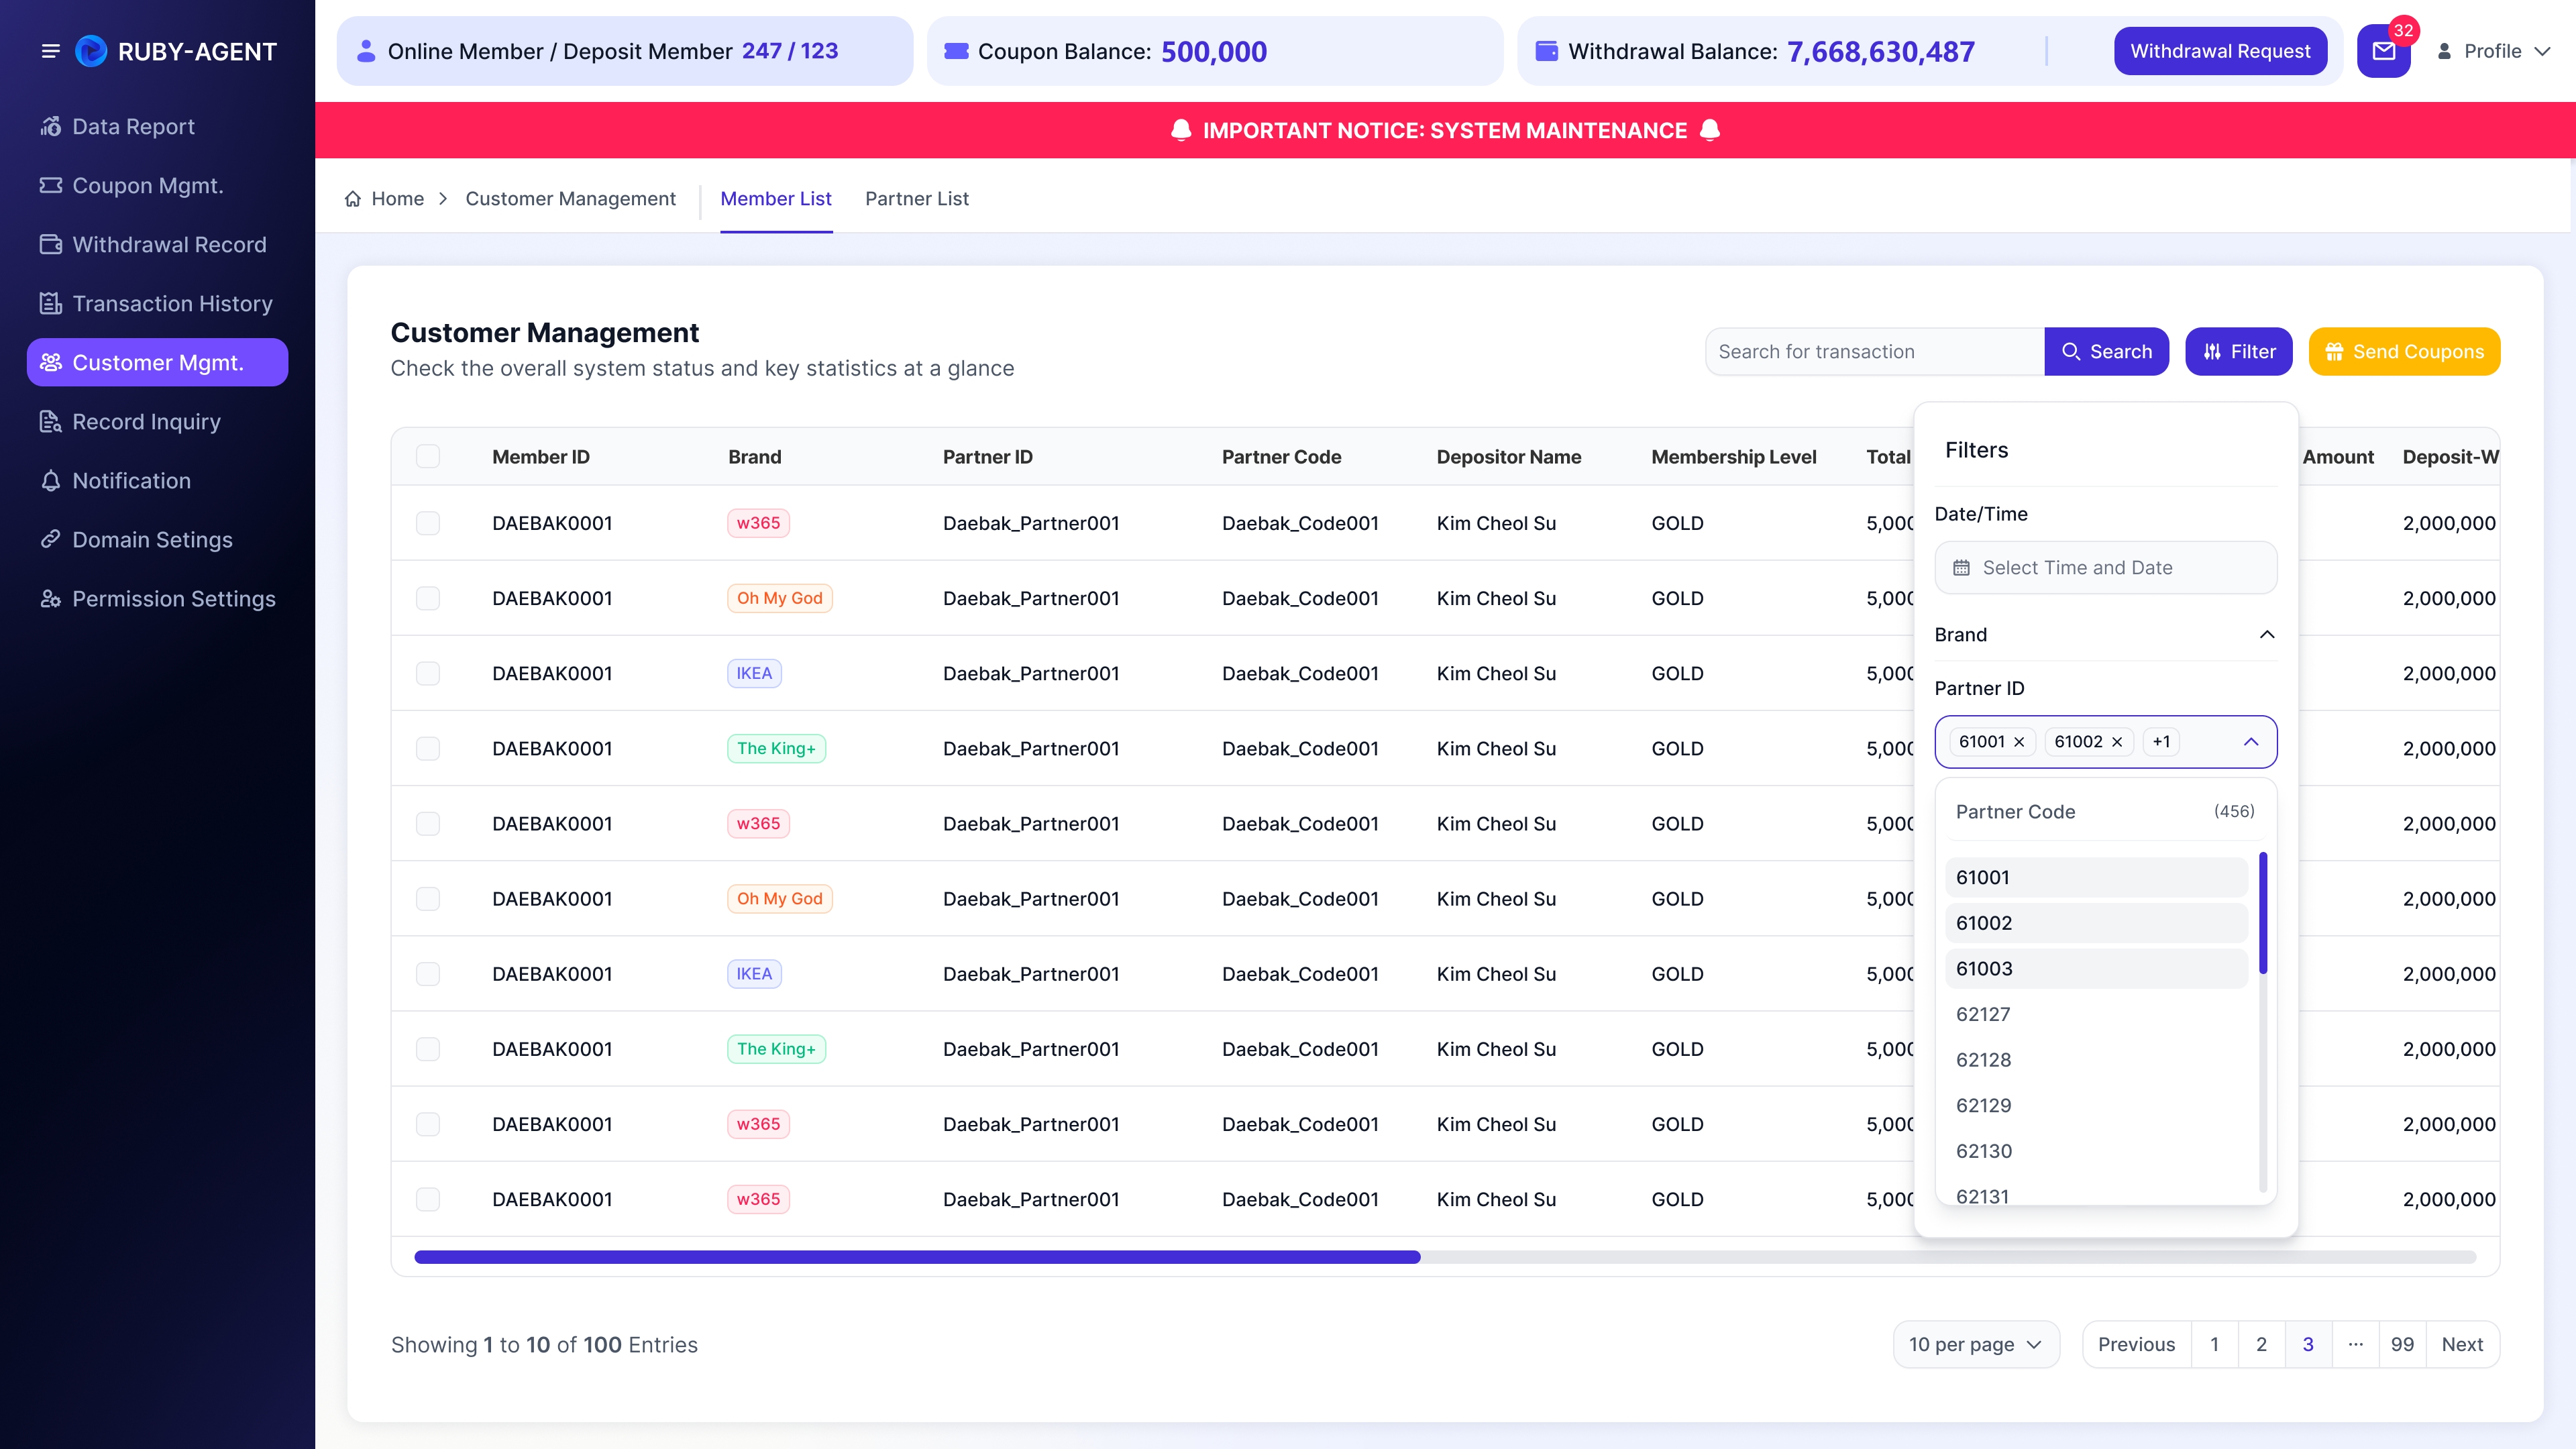
Task: Click the Online Member person icon
Action: (366, 51)
